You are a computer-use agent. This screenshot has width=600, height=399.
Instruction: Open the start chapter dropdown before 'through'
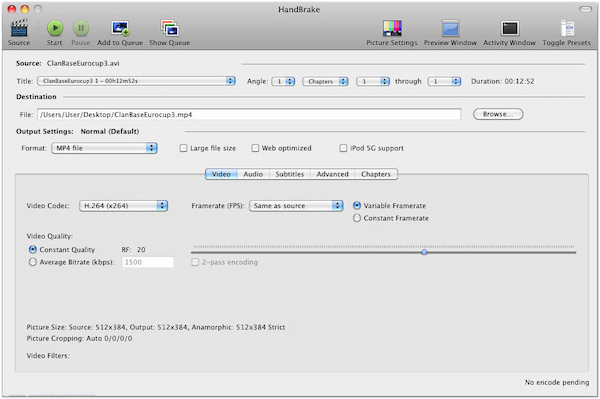373,81
